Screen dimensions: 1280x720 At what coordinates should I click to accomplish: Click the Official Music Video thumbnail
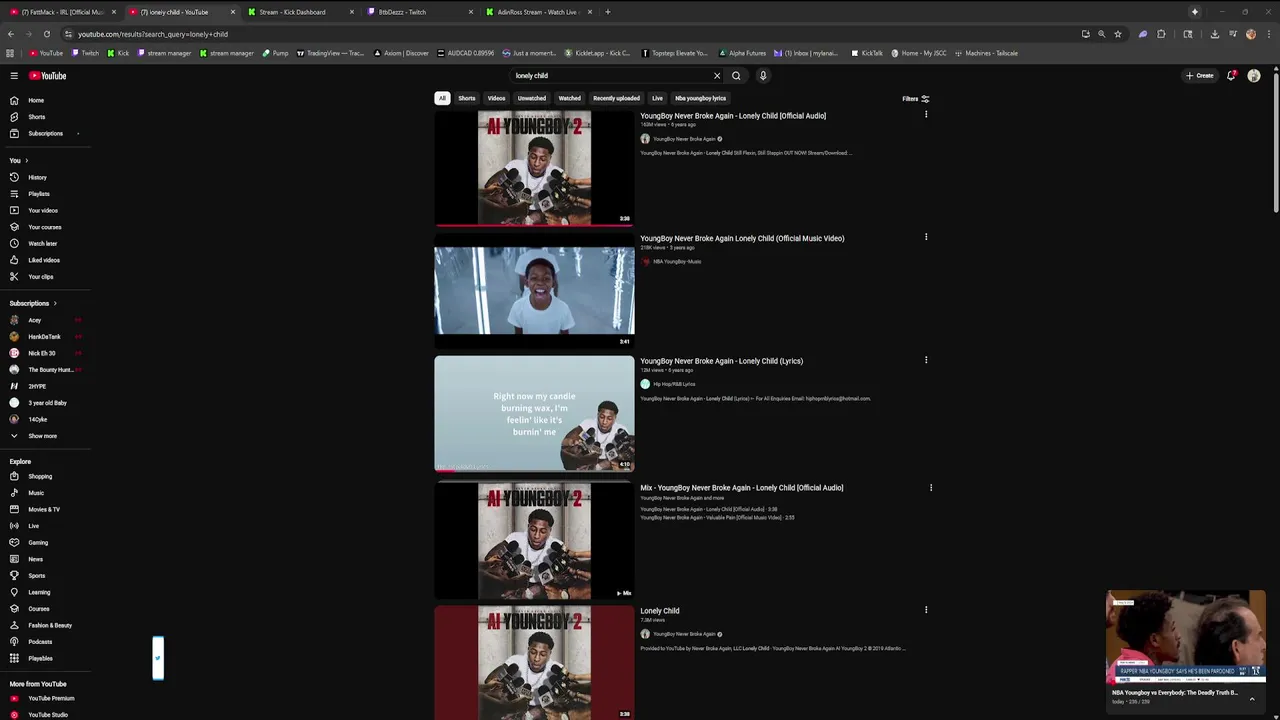tap(534, 291)
